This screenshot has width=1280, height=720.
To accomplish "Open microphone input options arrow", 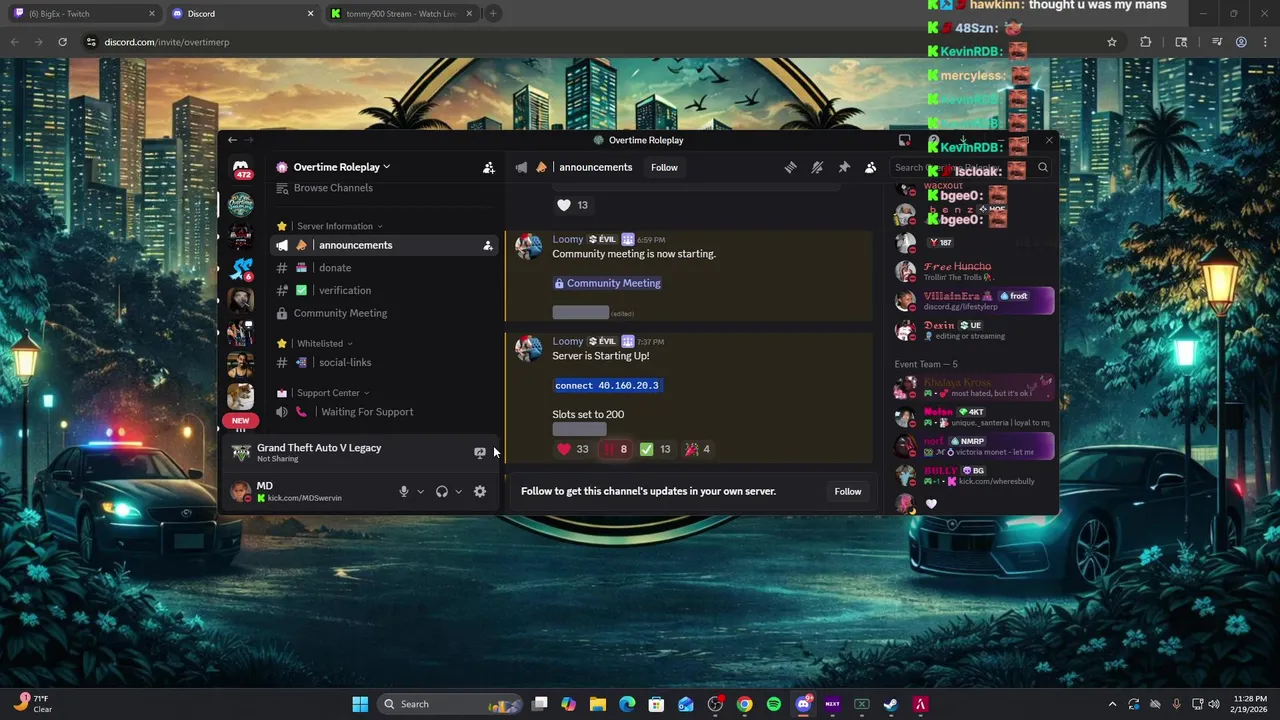I will pos(420,491).
